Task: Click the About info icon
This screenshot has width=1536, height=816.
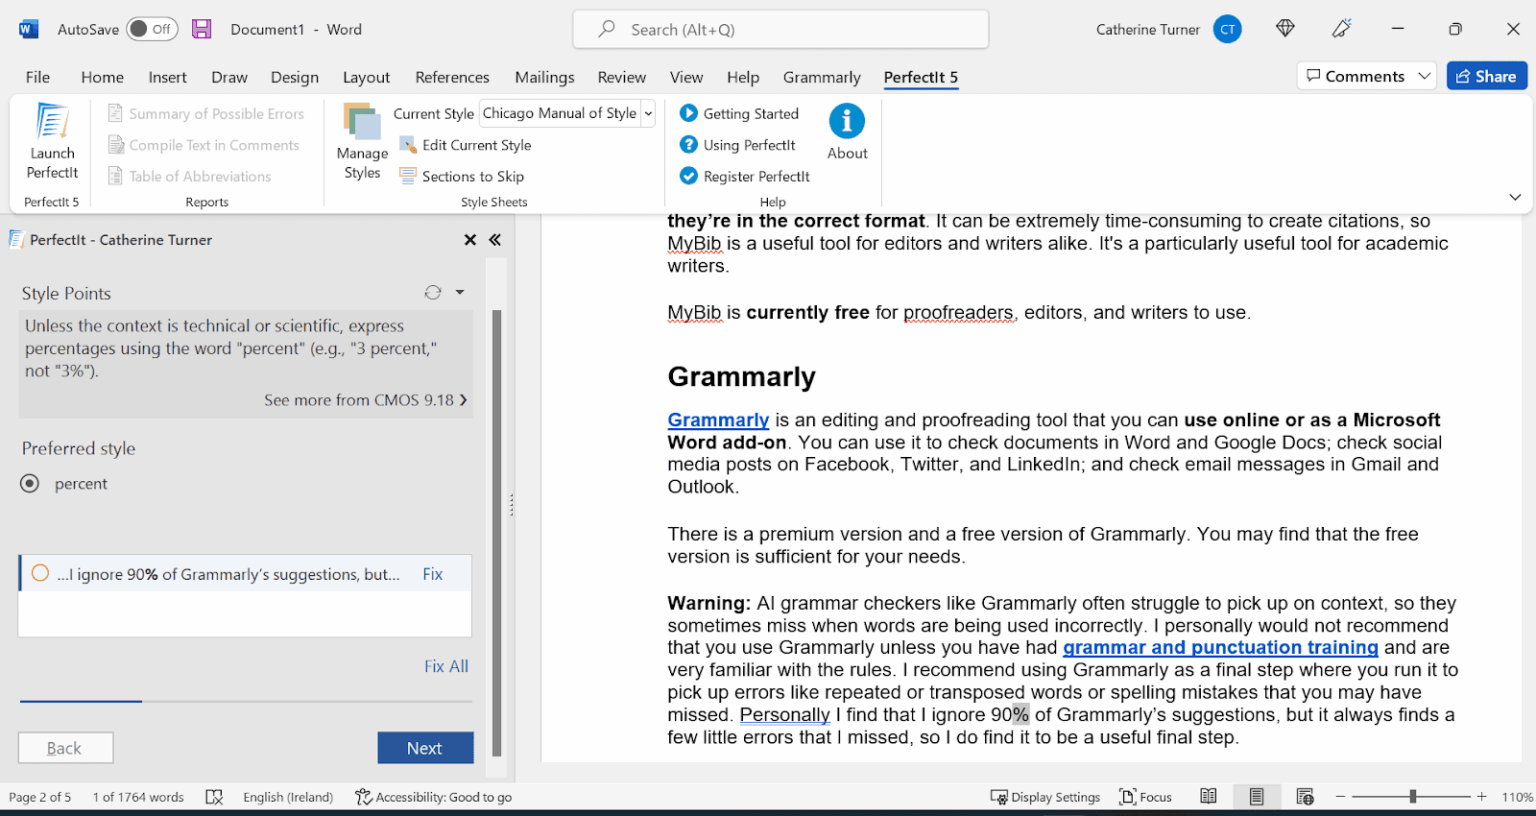Action: 846,125
